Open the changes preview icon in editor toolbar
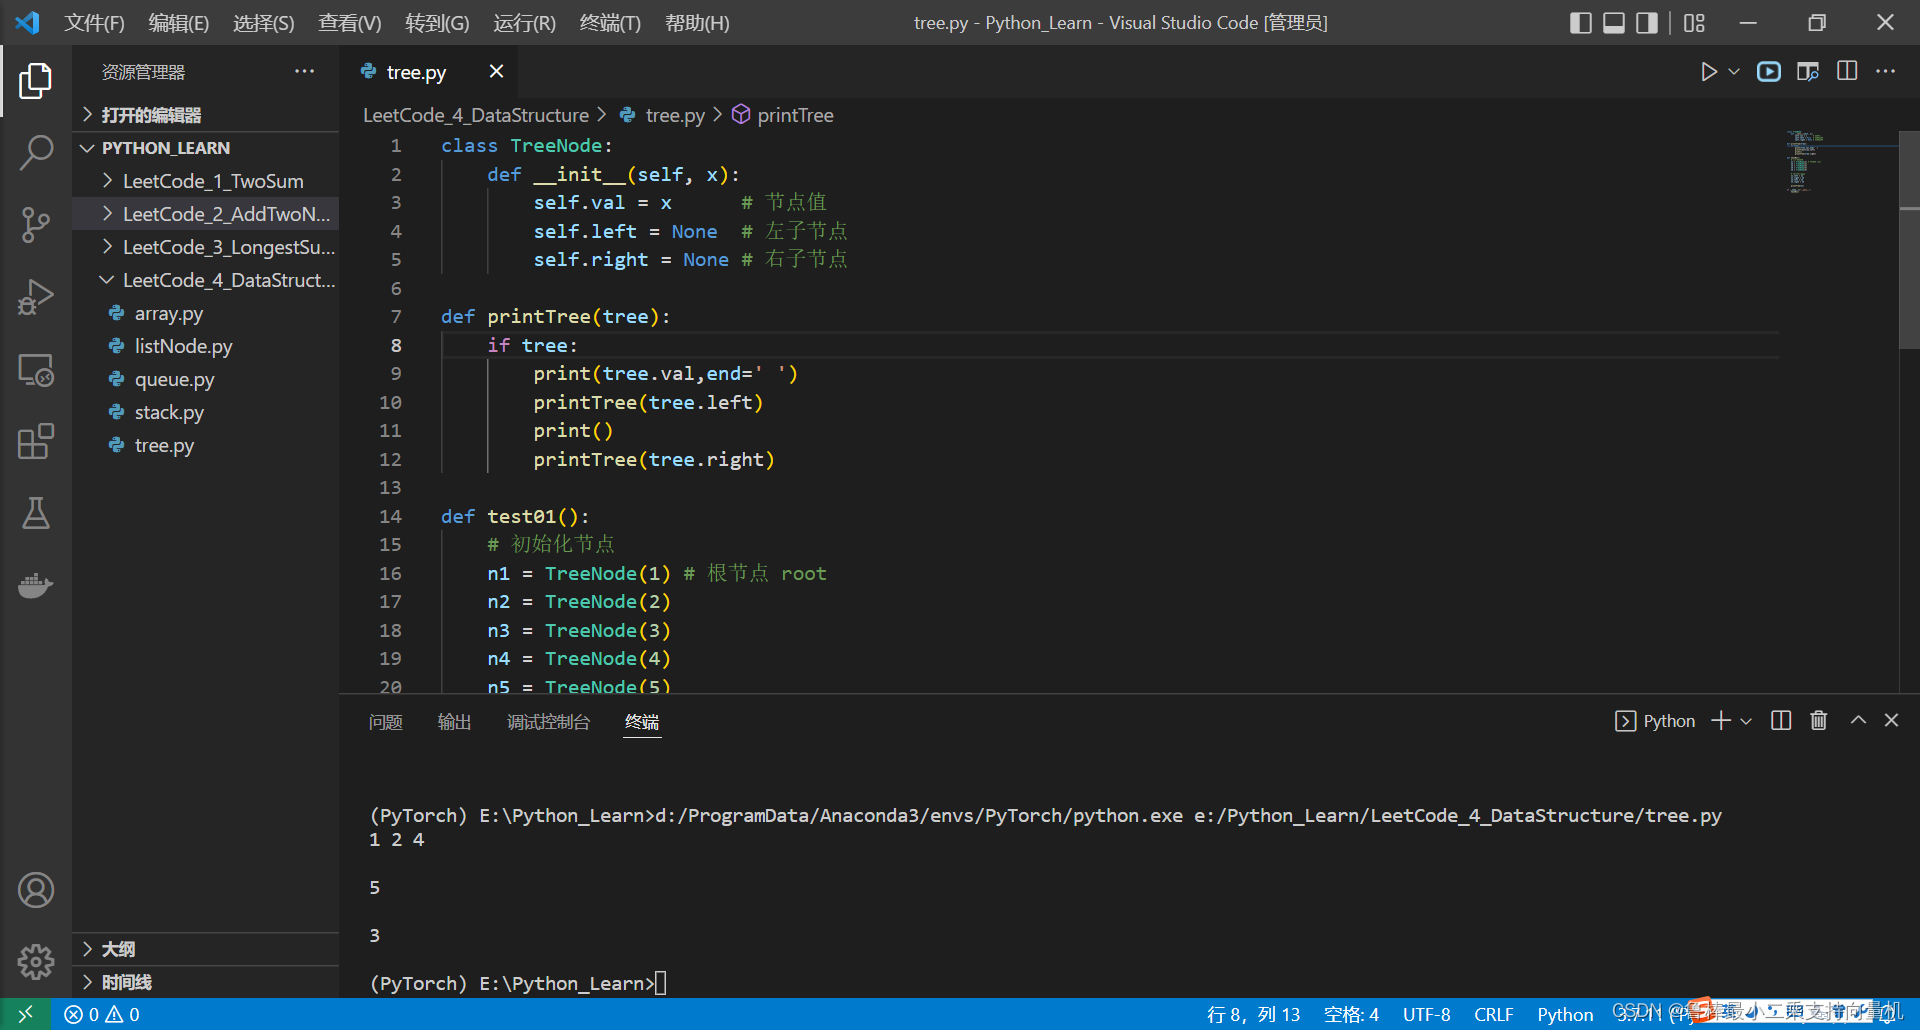Screen dimensions: 1920x1030 1808,72
